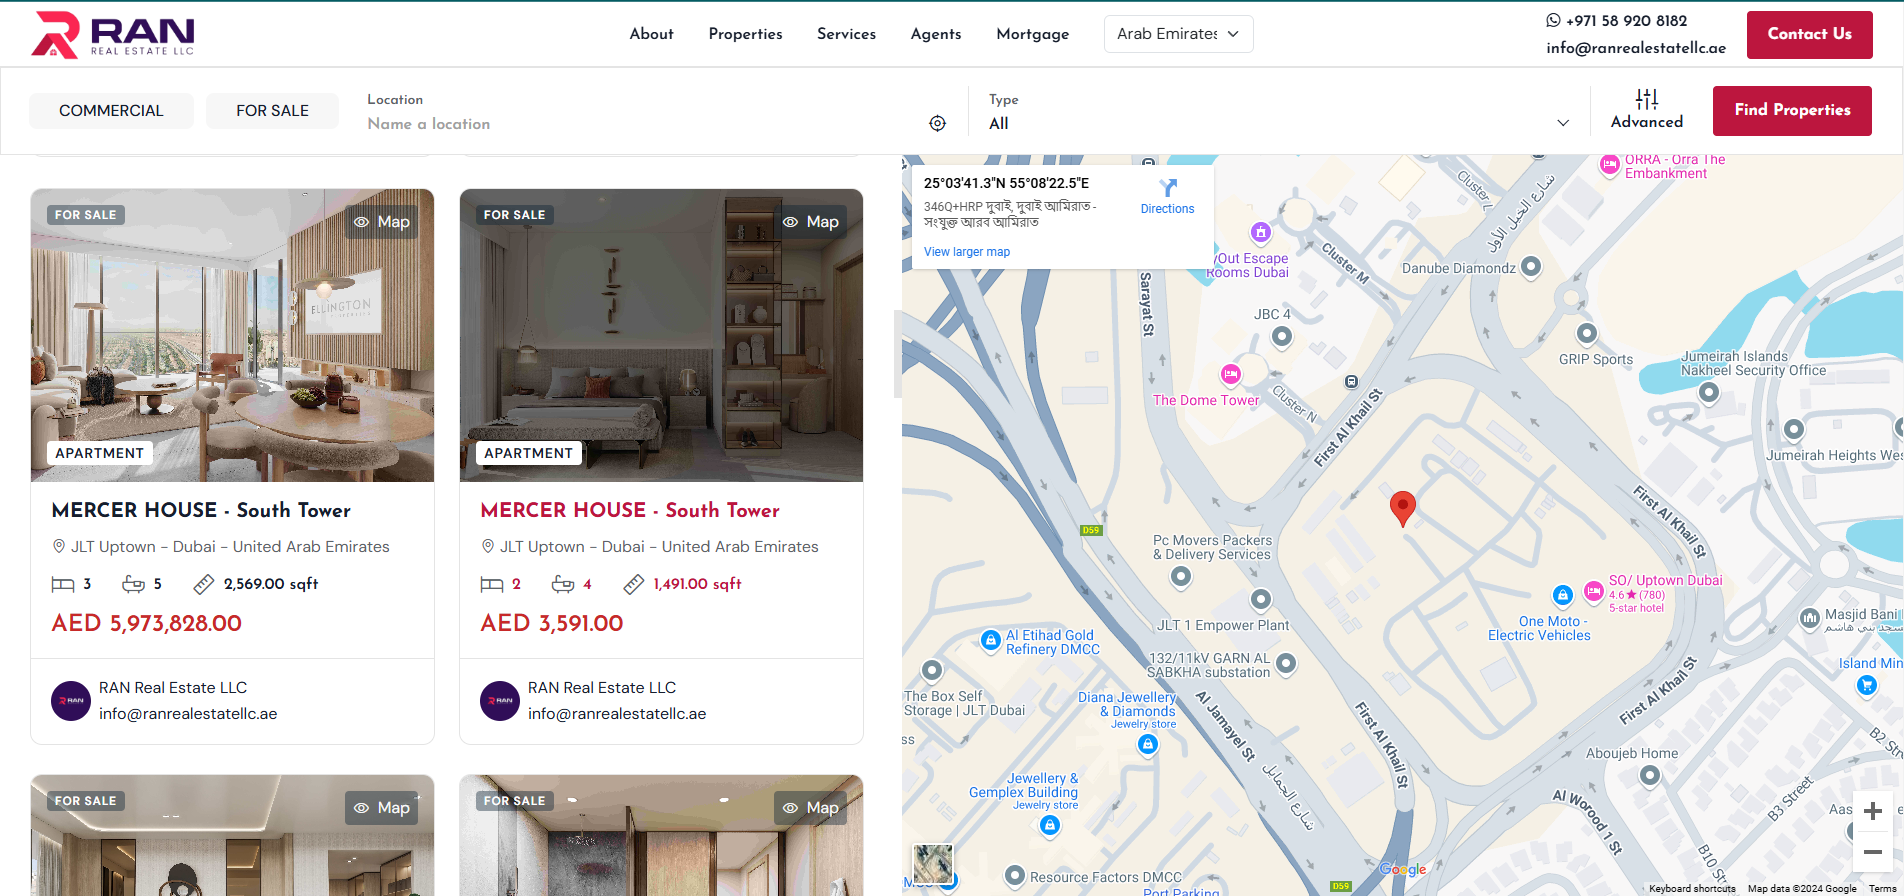Click the Contact Us button
This screenshot has width=1904, height=896.
[1809, 34]
